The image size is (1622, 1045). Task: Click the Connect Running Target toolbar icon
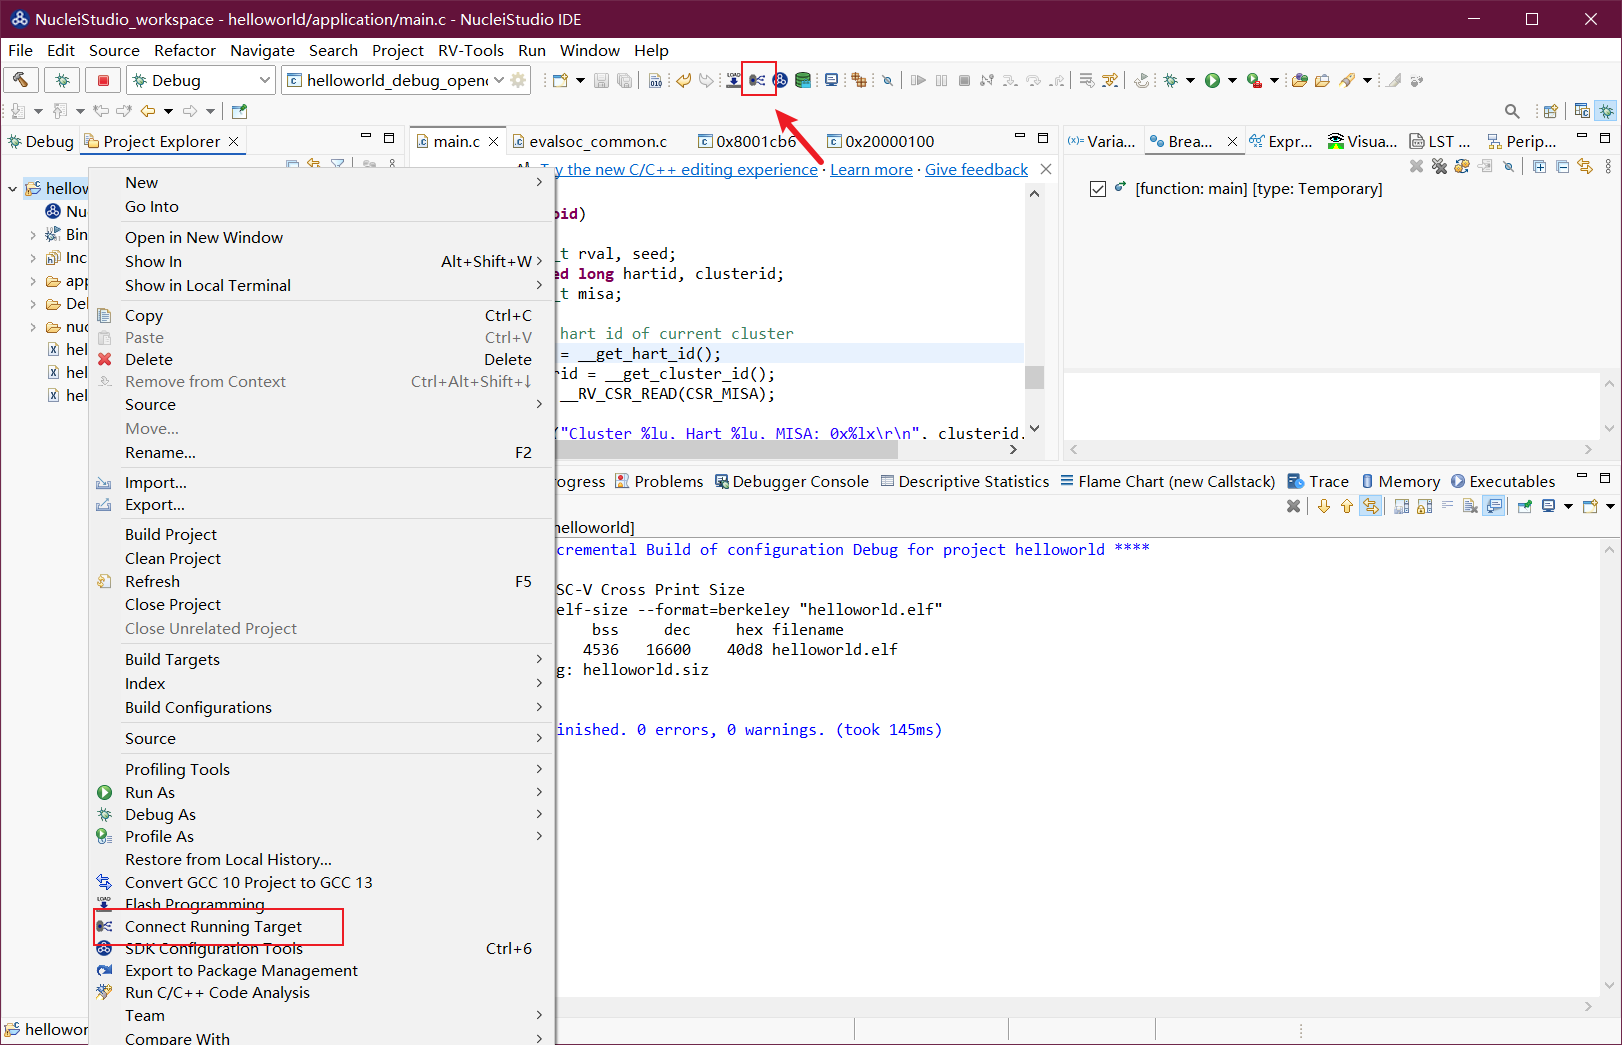pyautogui.click(x=758, y=80)
